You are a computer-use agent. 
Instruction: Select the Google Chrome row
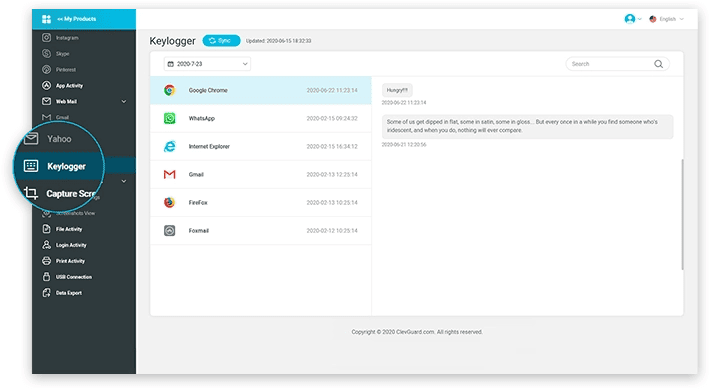[261, 90]
